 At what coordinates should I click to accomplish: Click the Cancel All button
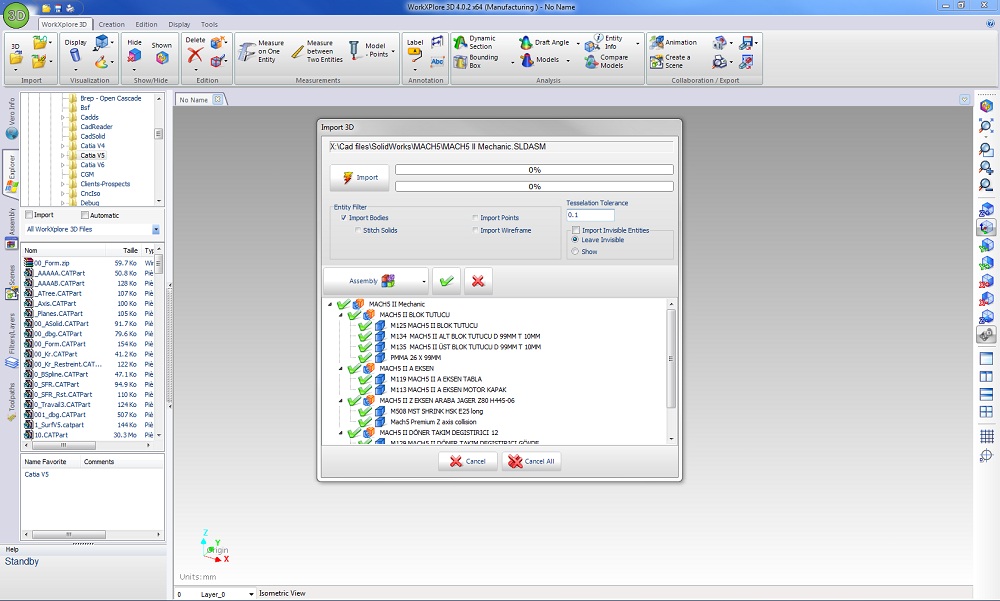point(531,461)
